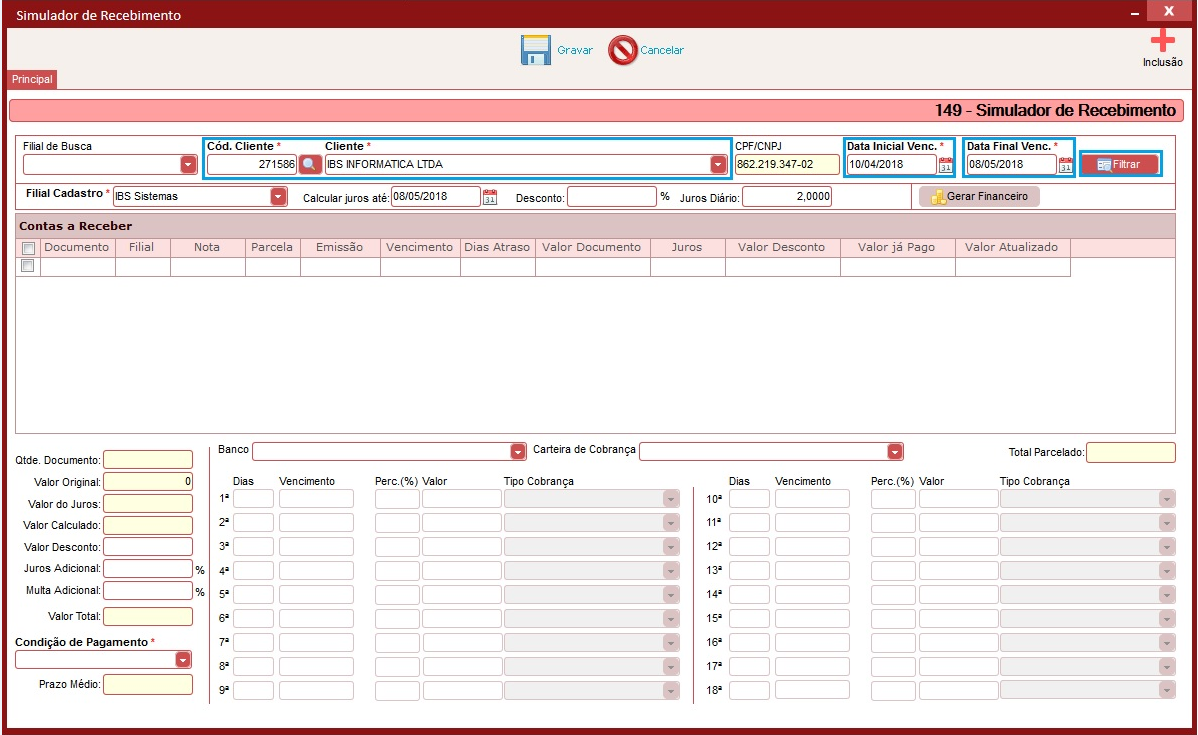Open the Condição de Pagamento dropdown
The height and width of the screenshot is (735, 1198).
tap(183, 659)
